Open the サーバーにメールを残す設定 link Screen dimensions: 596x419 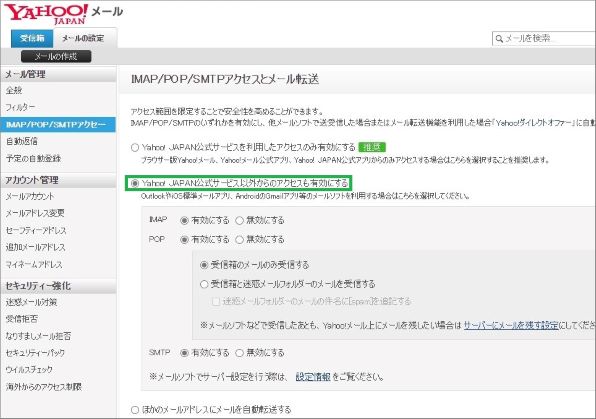(x=511, y=325)
